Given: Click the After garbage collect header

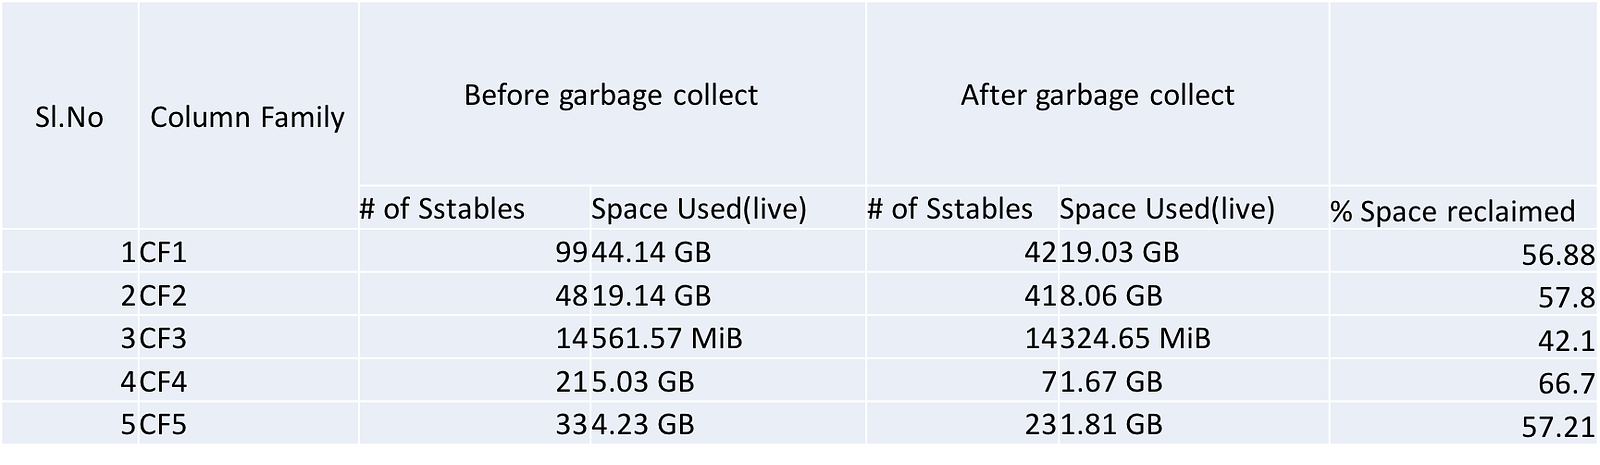Looking at the screenshot, I should (1097, 95).
